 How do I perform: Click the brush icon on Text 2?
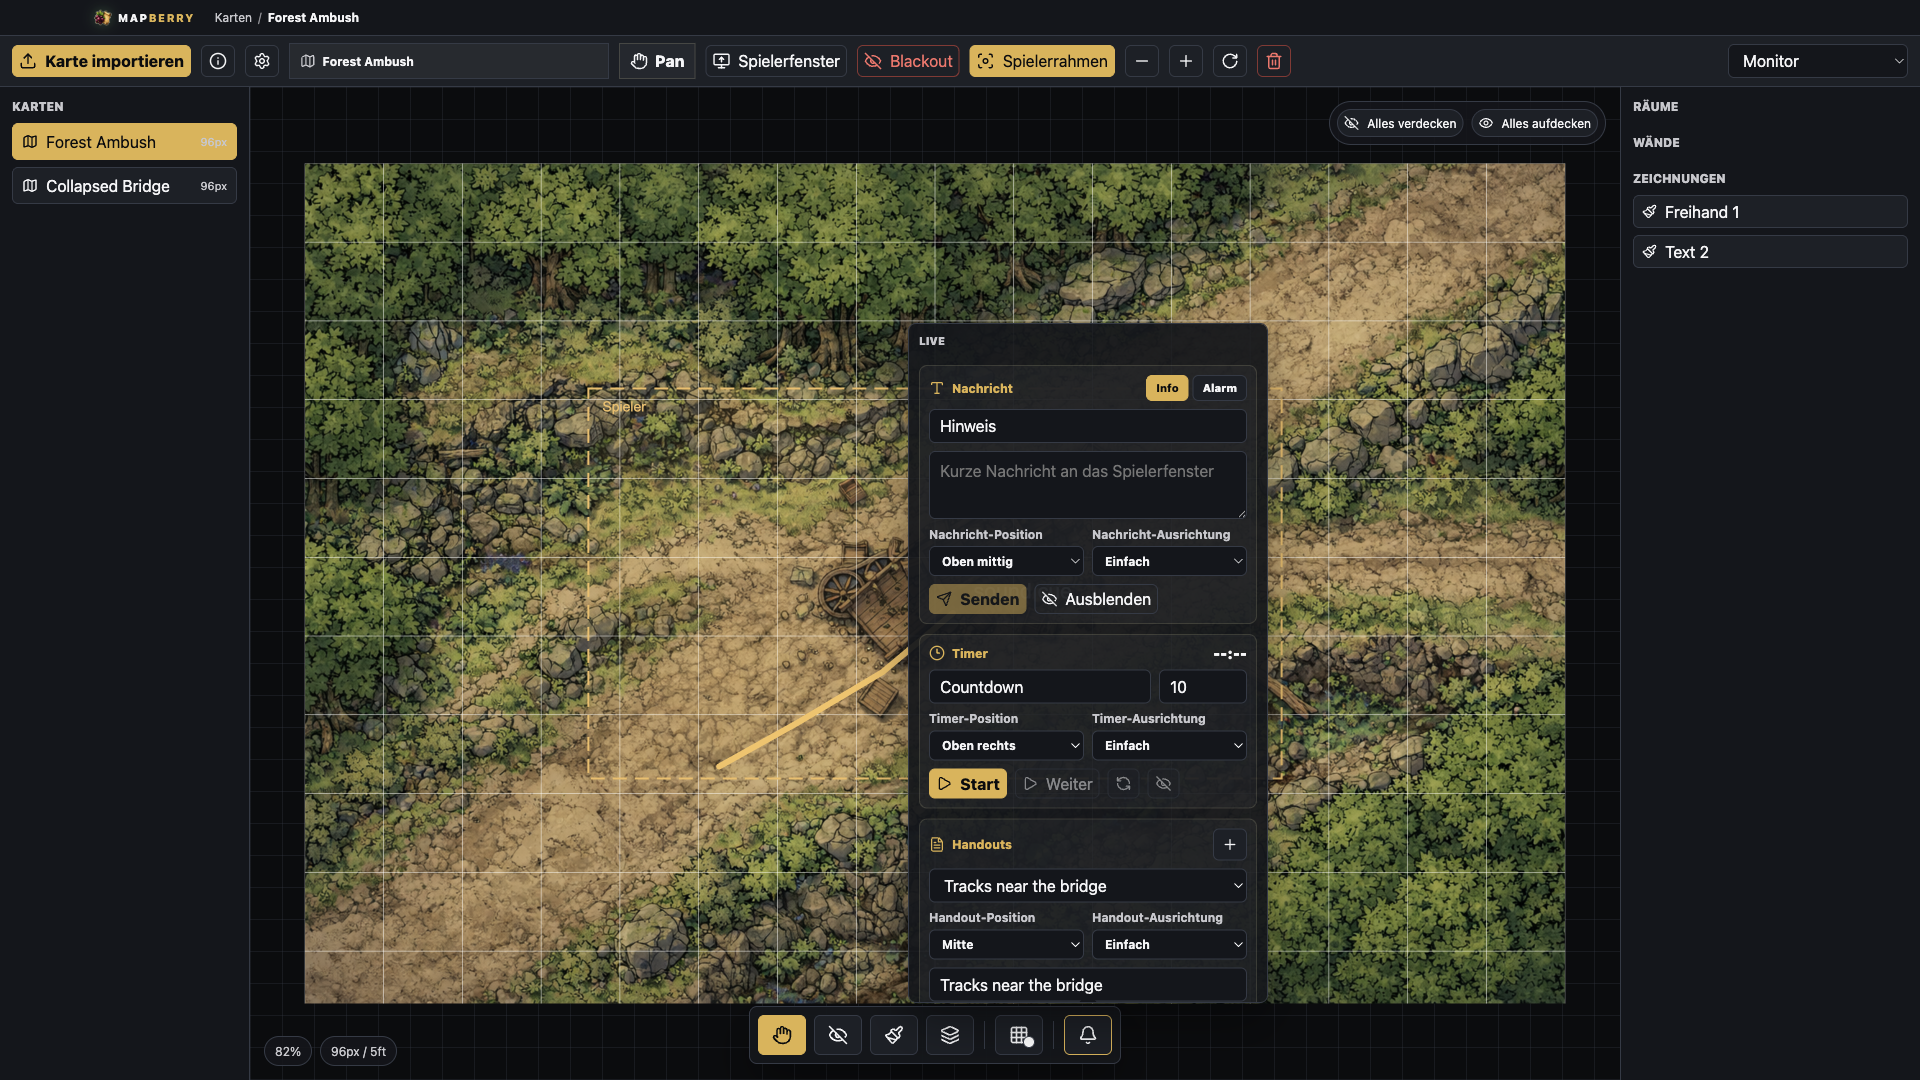tap(1650, 252)
